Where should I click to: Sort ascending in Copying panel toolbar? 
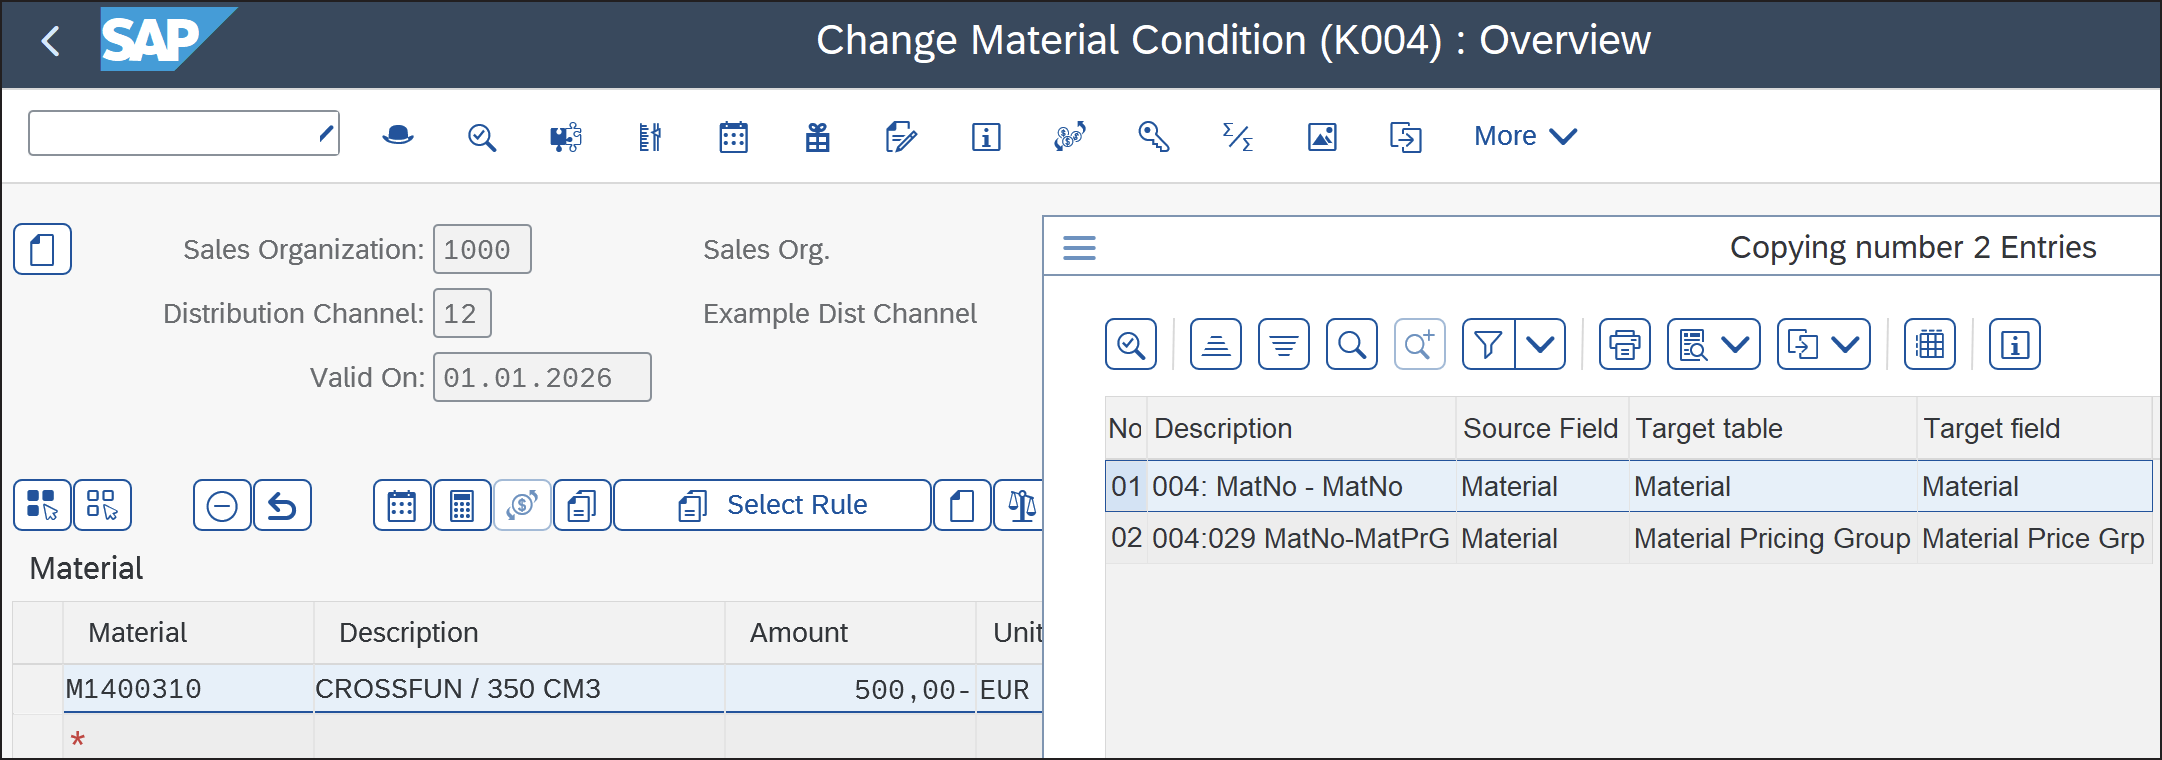point(1216,345)
